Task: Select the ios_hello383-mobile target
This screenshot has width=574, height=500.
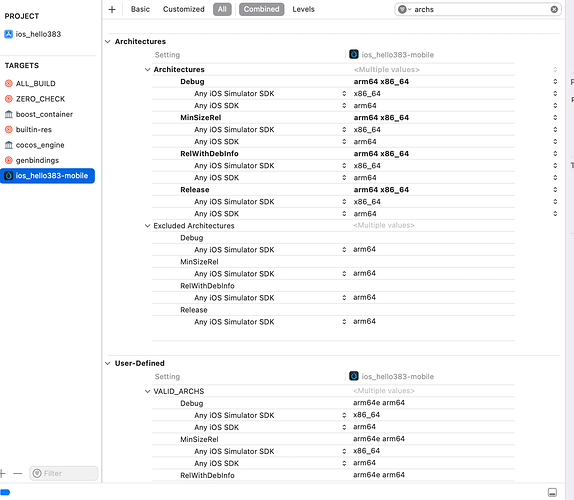Action: tap(47, 176)
